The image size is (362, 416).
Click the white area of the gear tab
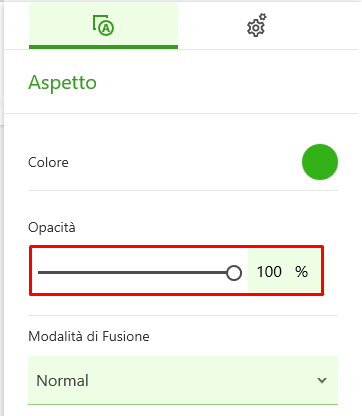pos(257,25)
